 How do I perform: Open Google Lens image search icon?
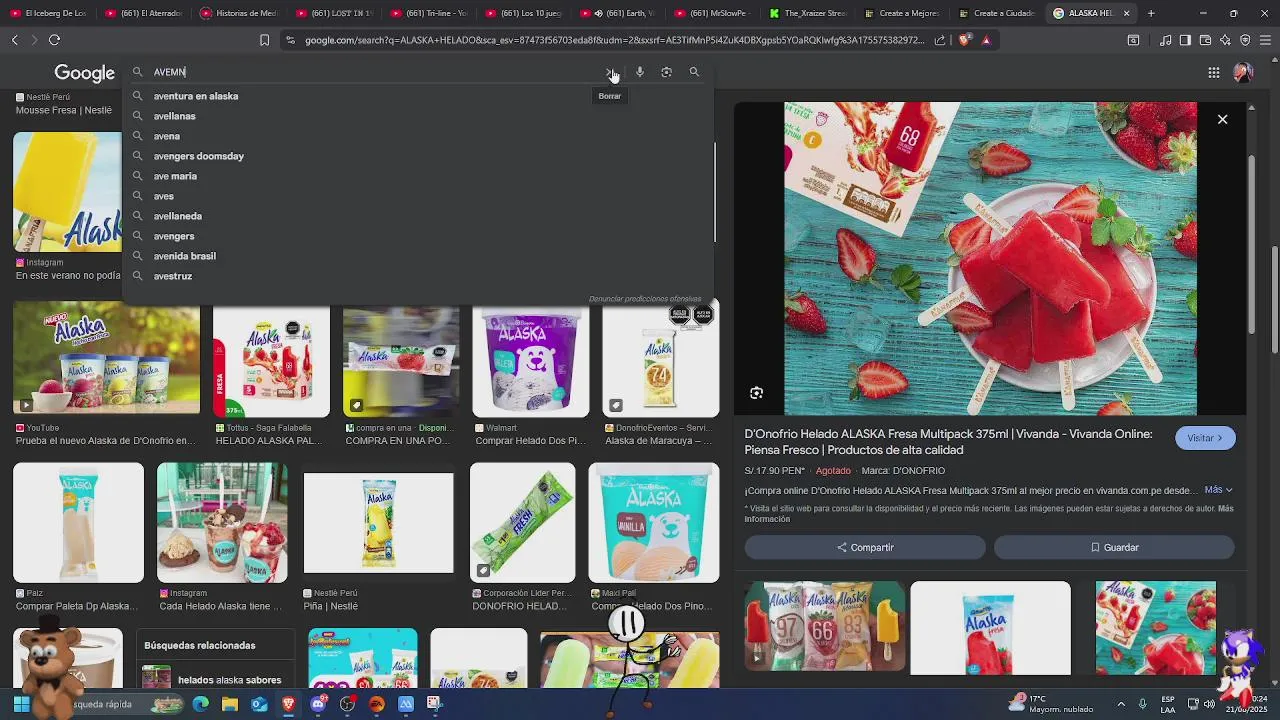[666, 72]
